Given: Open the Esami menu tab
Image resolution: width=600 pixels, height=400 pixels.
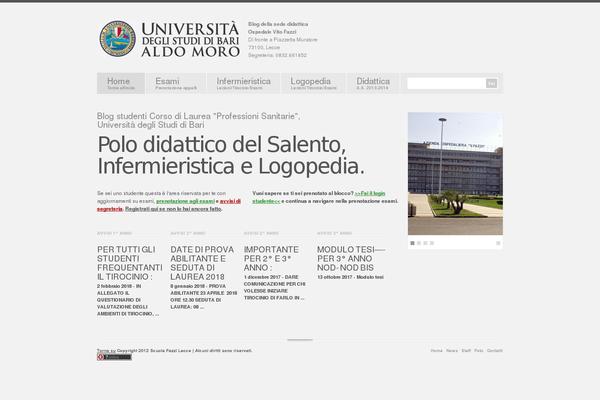Looking at the screenshot, I should (176, 83).
